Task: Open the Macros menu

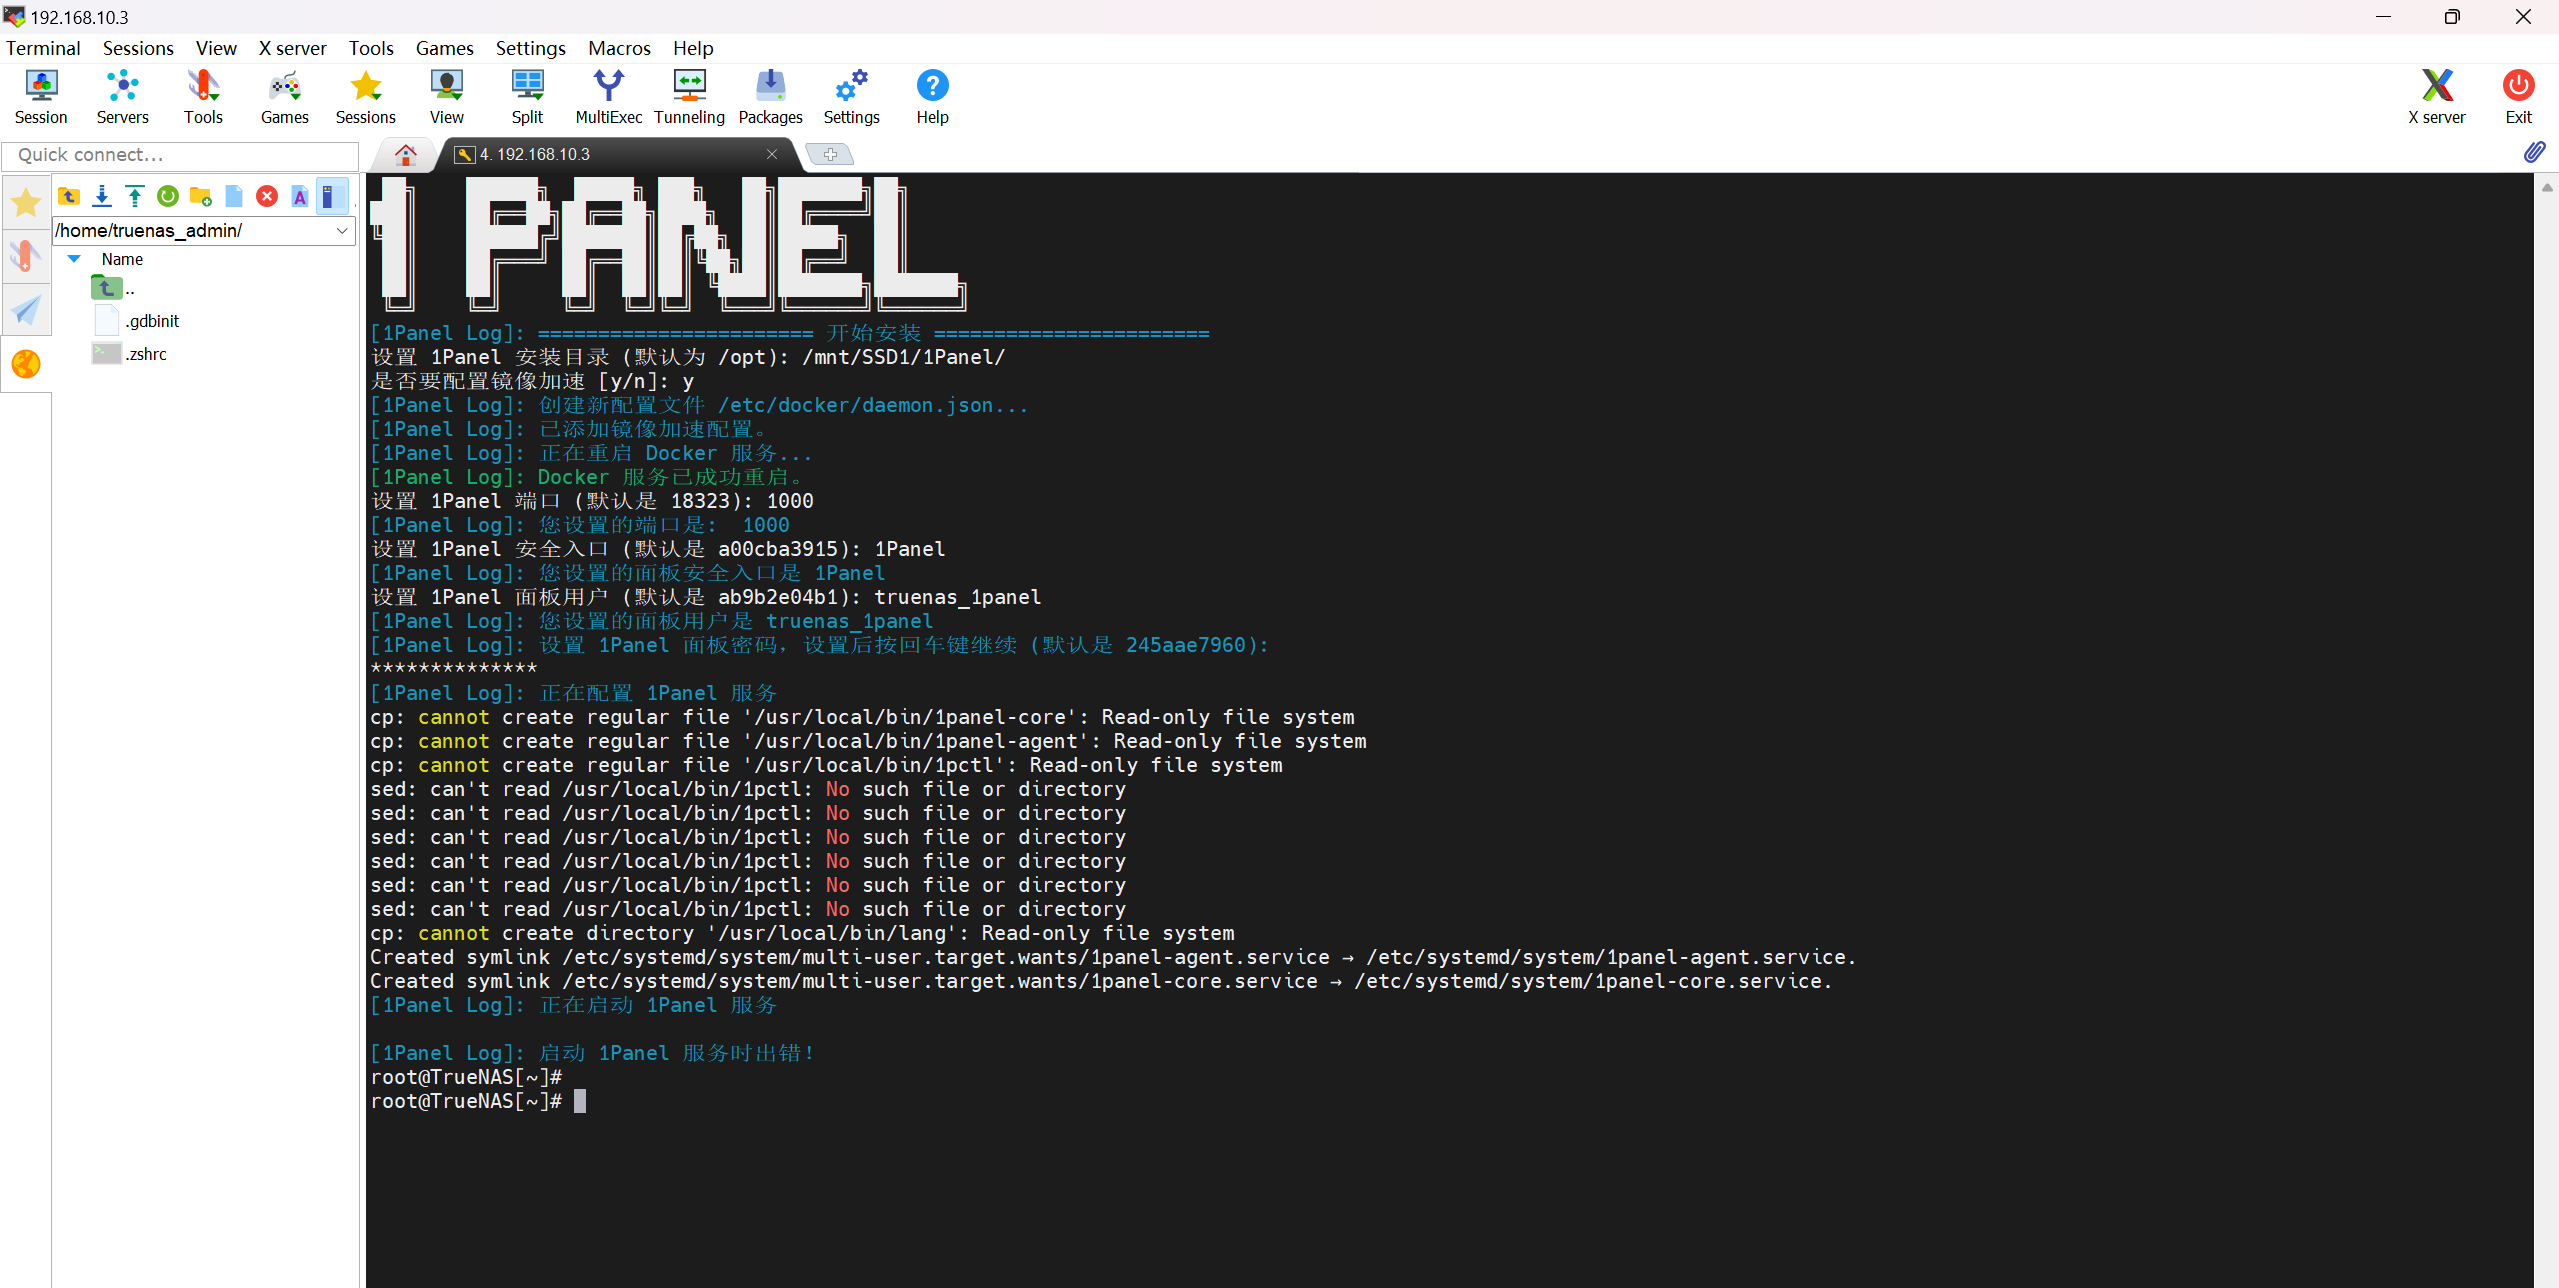Action: point(619,48)
